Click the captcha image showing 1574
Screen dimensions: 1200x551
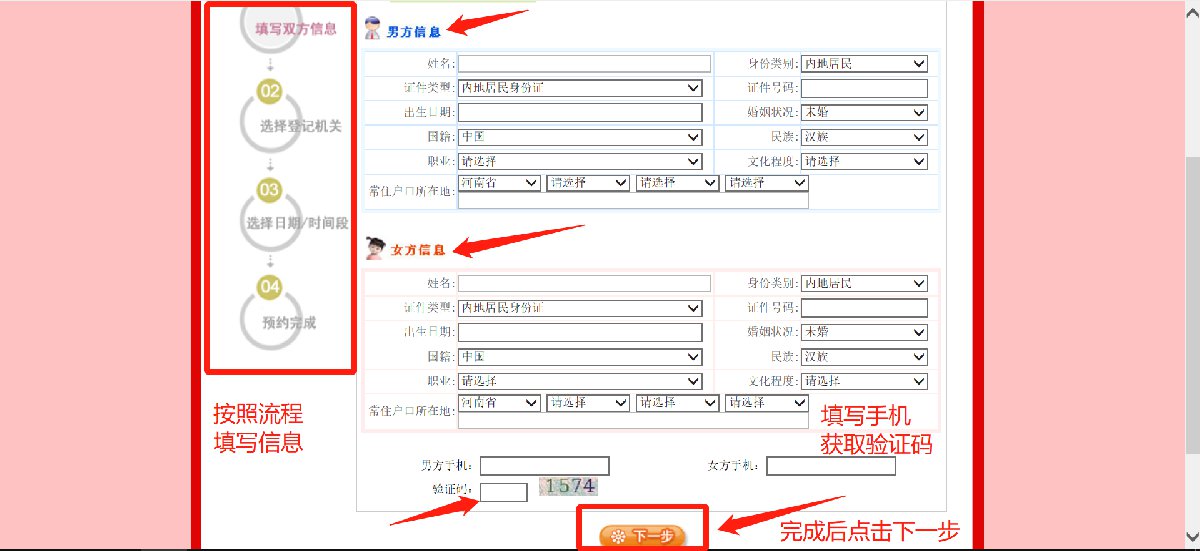point(568,487)
